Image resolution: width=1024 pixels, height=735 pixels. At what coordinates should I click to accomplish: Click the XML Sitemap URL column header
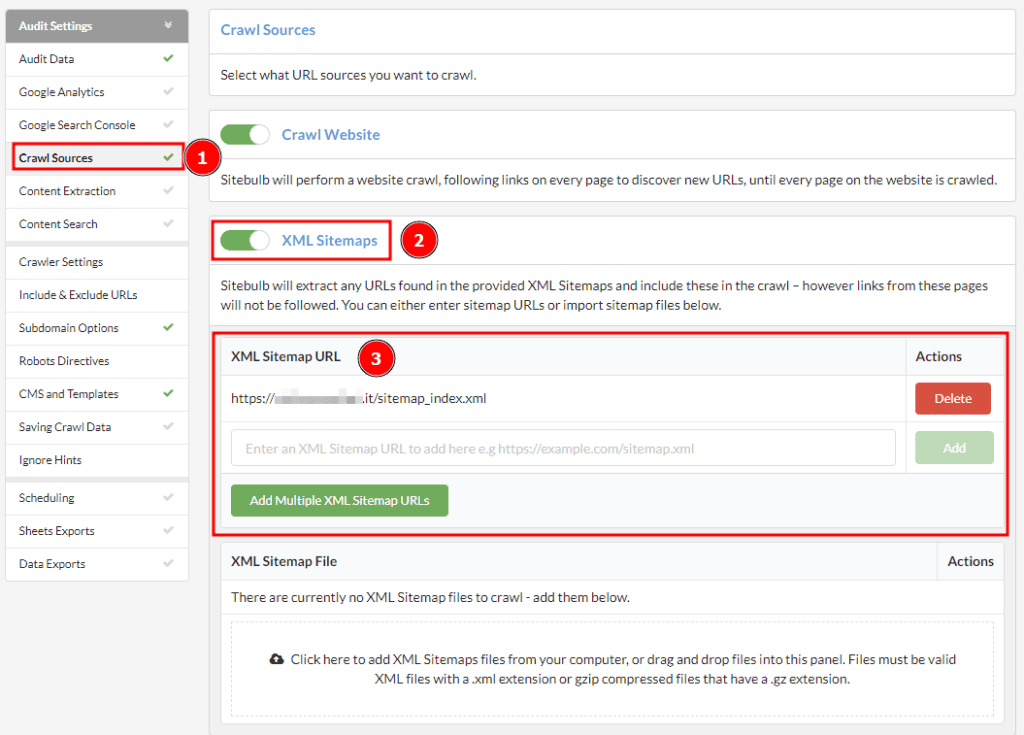click(285, 357)
